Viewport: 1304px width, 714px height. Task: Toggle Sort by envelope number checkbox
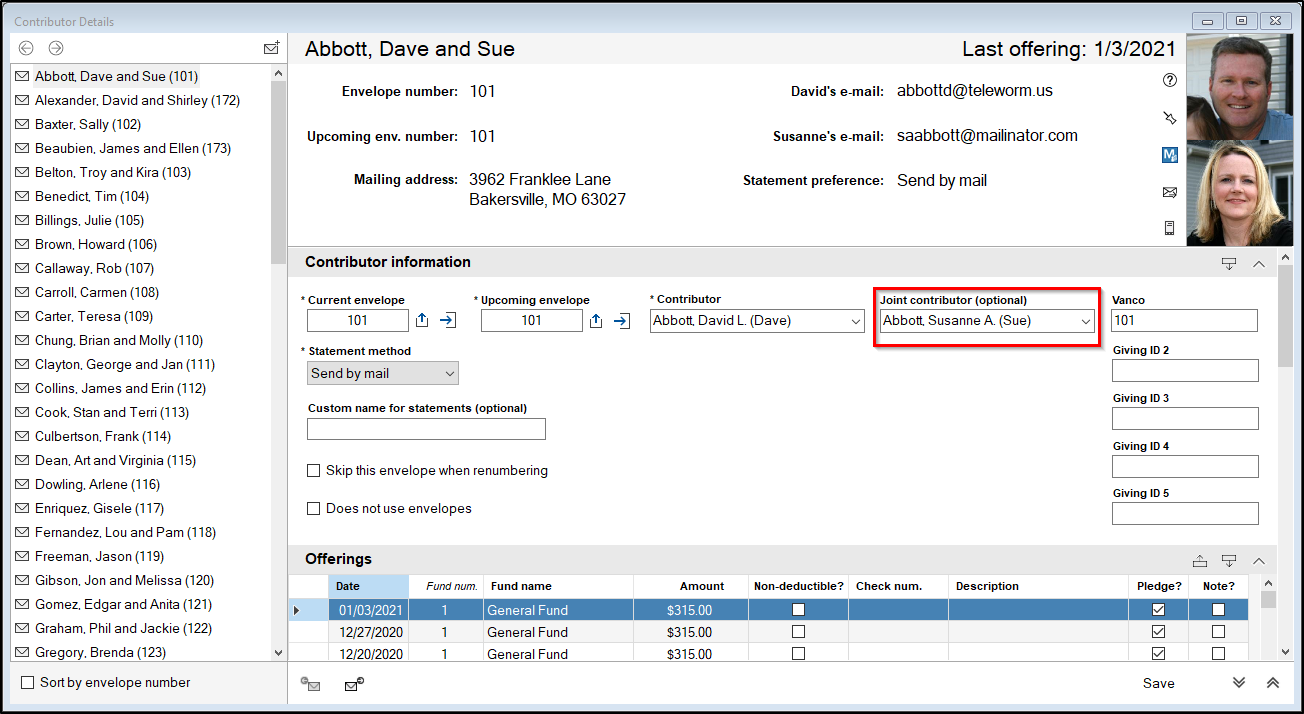click(x=28, y=683)
